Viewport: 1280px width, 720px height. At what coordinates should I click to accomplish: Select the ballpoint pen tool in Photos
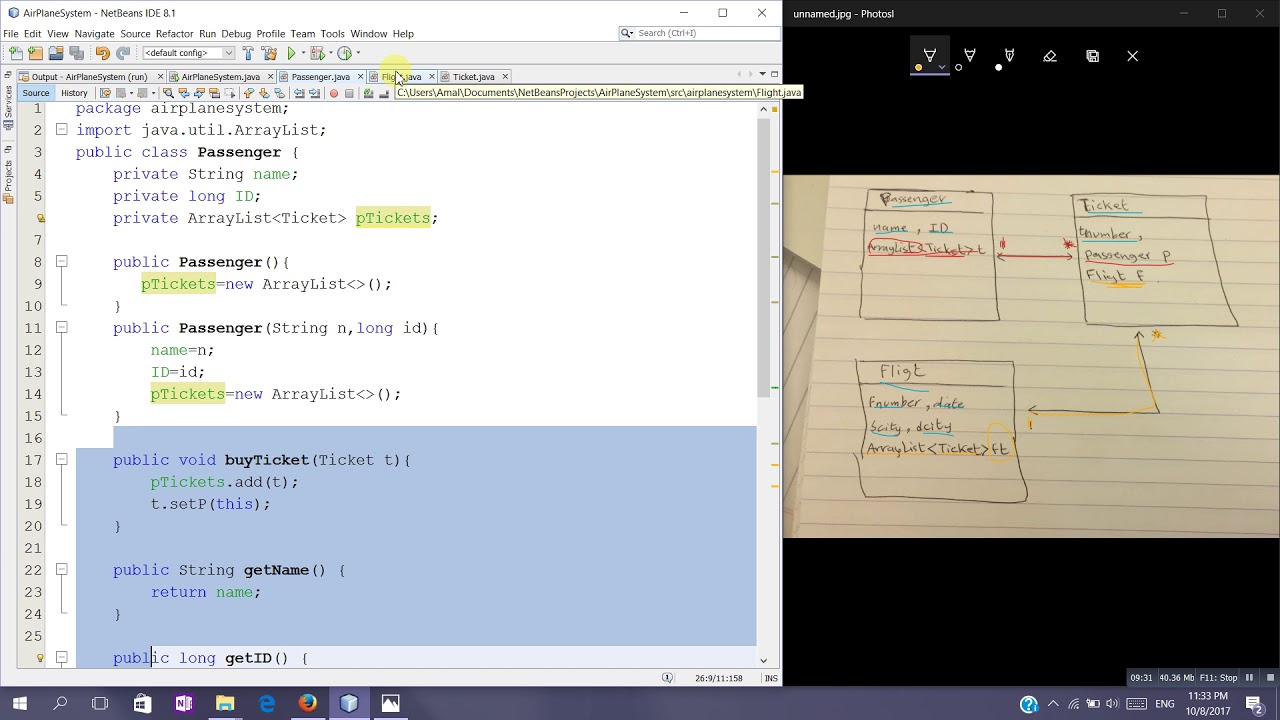(930, 56)
